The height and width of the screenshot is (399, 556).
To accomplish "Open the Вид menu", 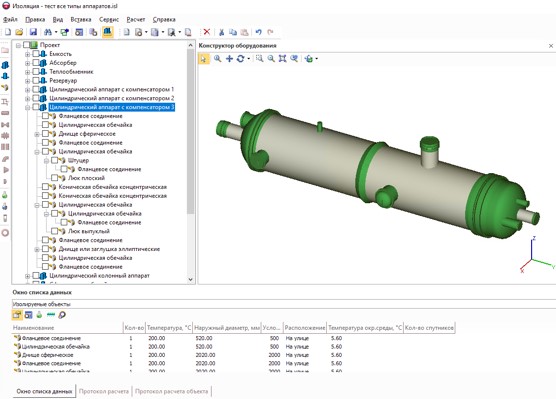I will [58, 20].
